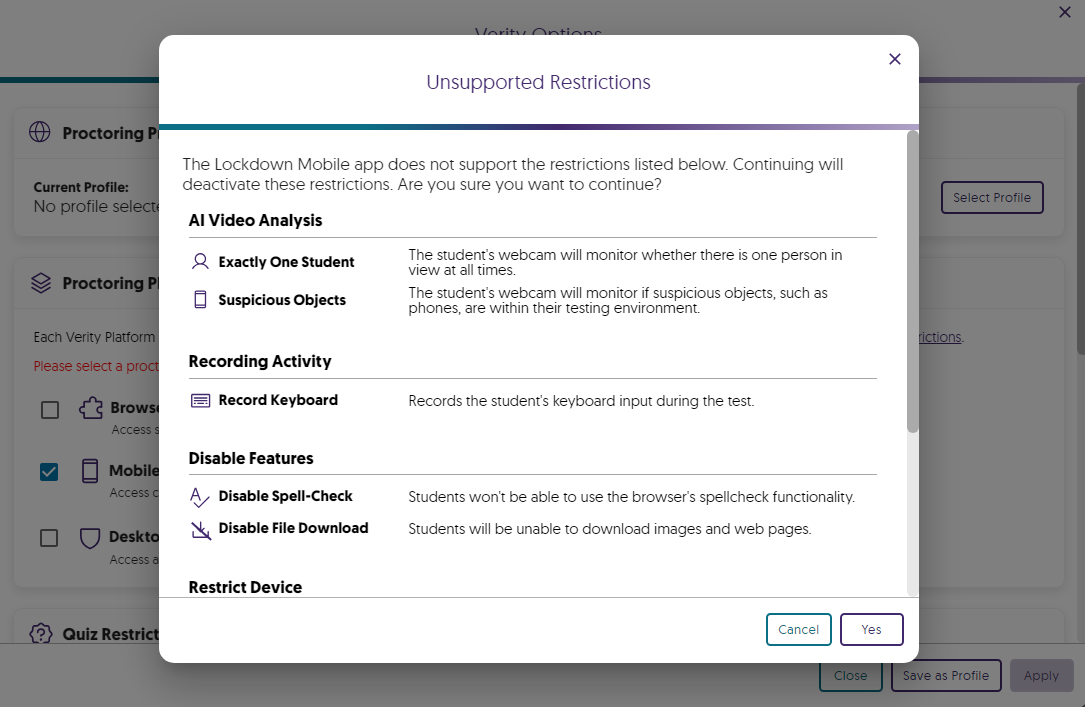Click the dialog's vertical scrollbar

[912, 282]
